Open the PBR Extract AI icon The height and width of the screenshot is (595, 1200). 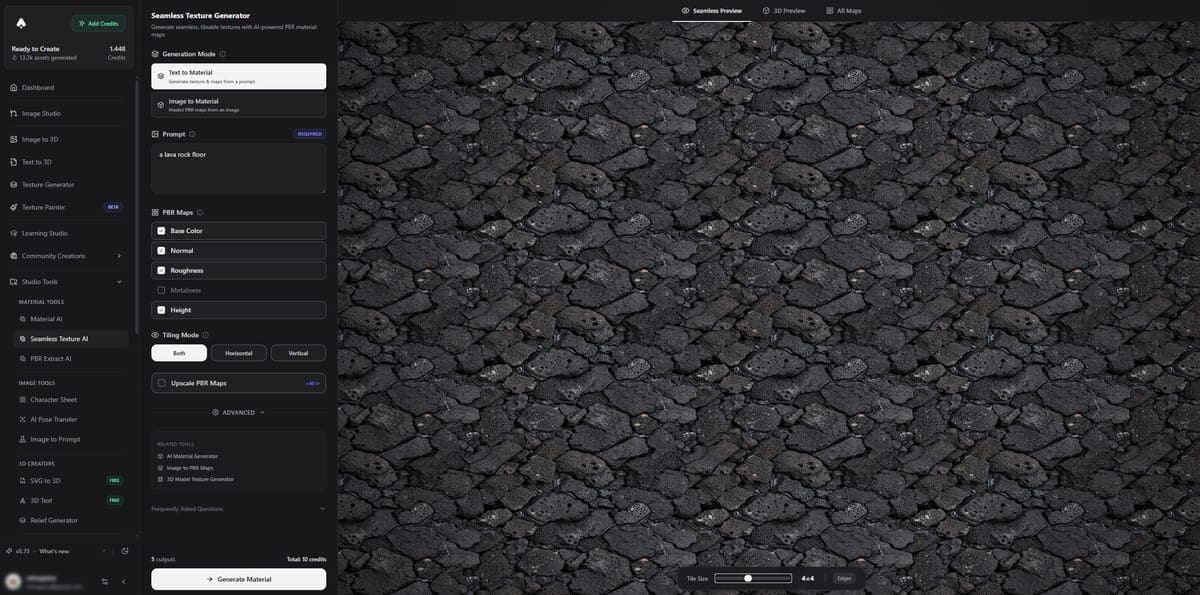click(x=23, y=358)
